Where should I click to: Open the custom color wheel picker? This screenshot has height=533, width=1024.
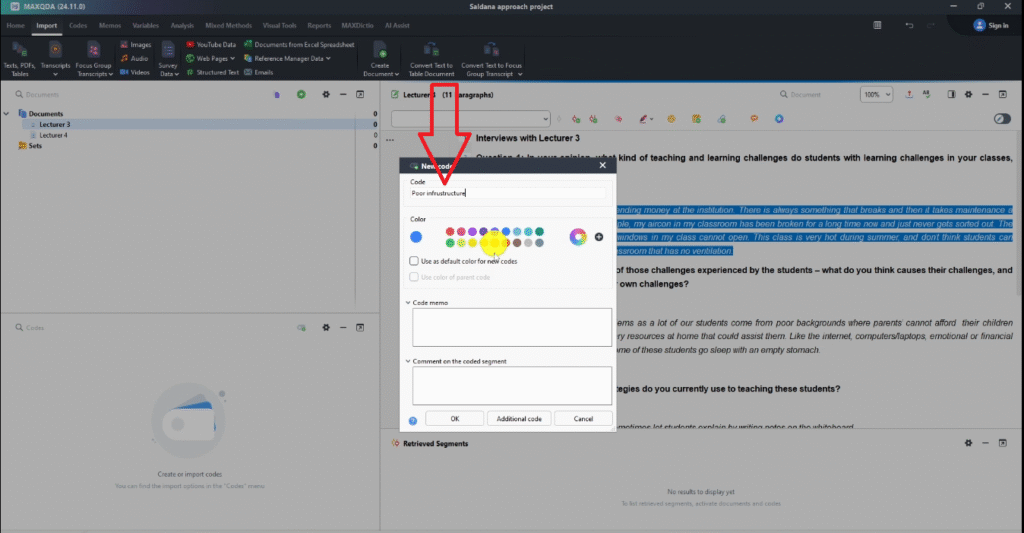(x=577, y=237)
